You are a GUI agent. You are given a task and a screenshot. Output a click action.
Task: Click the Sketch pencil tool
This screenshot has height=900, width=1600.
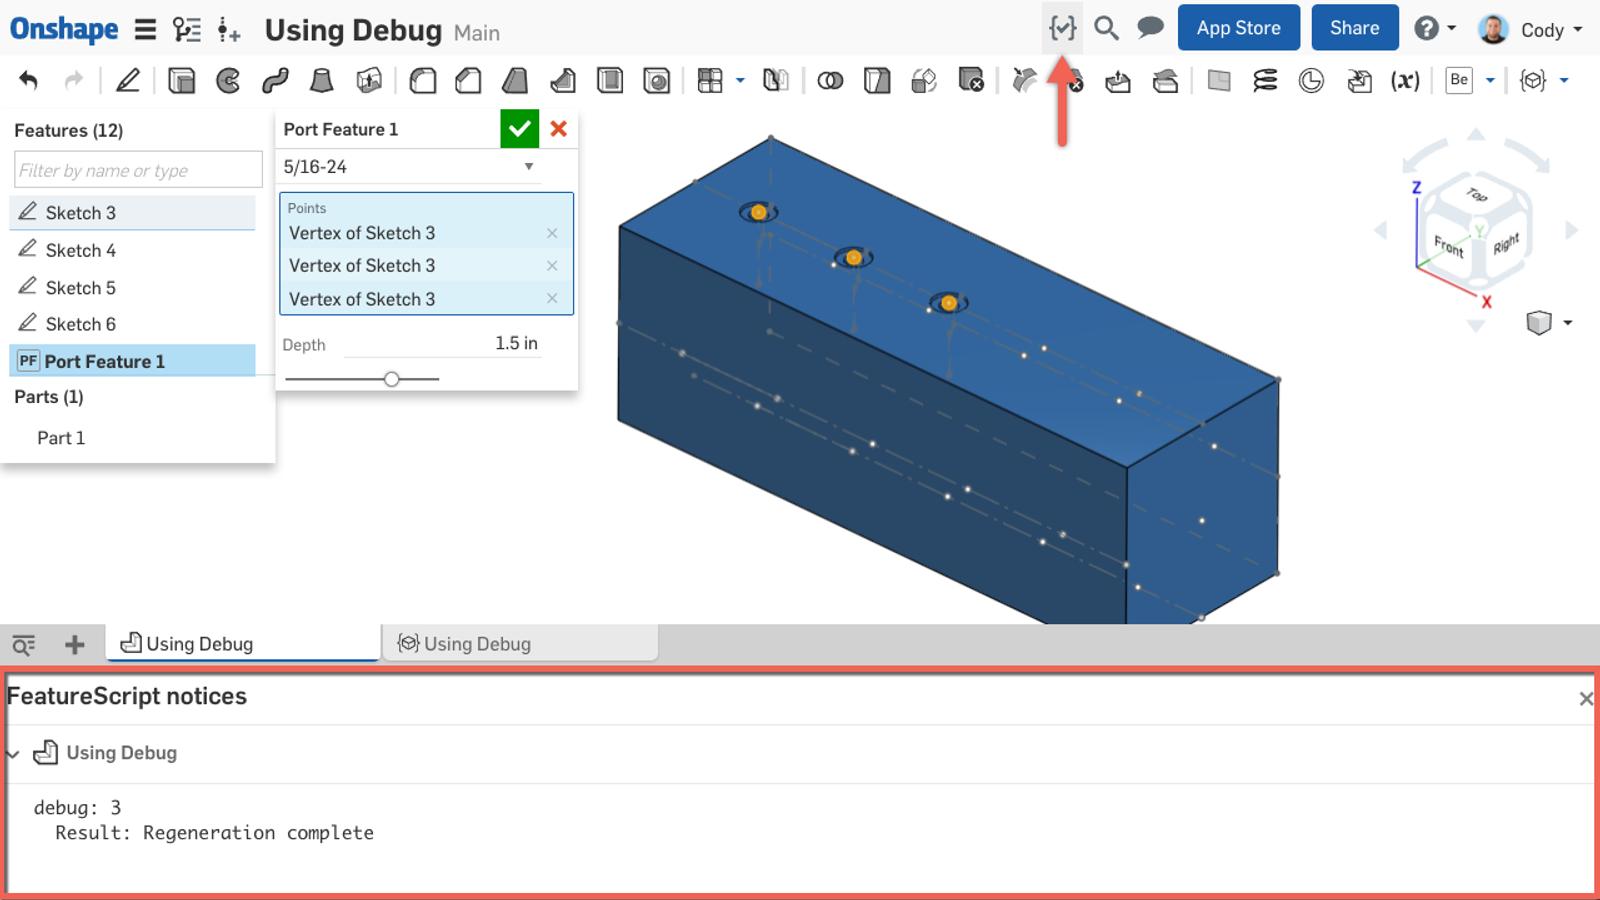point(128,81)
